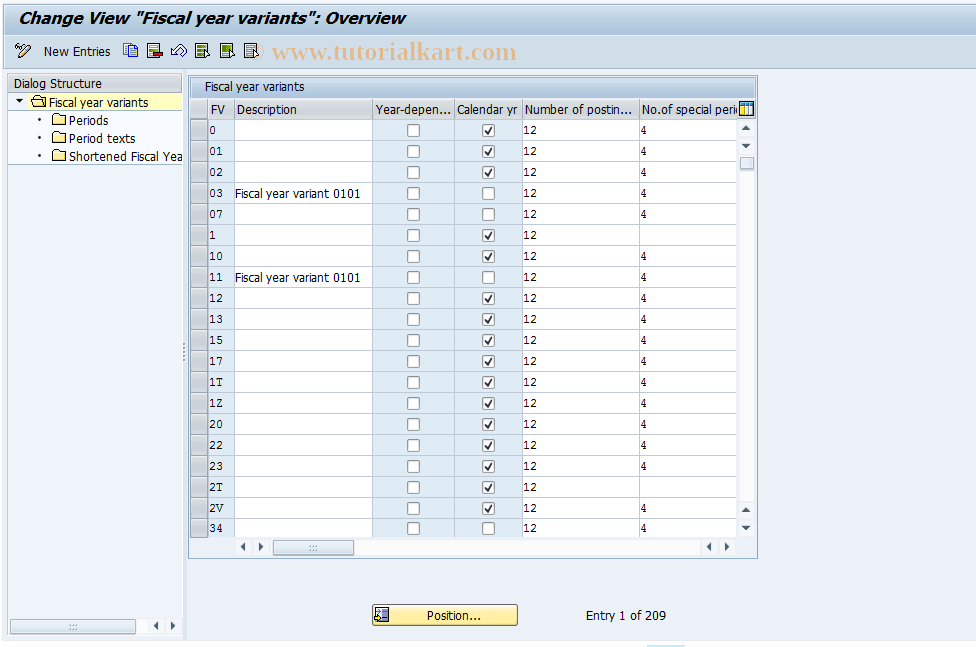Screen dimensions: 976x647
Task: Click the Position... button
Action: coord(444,614)
